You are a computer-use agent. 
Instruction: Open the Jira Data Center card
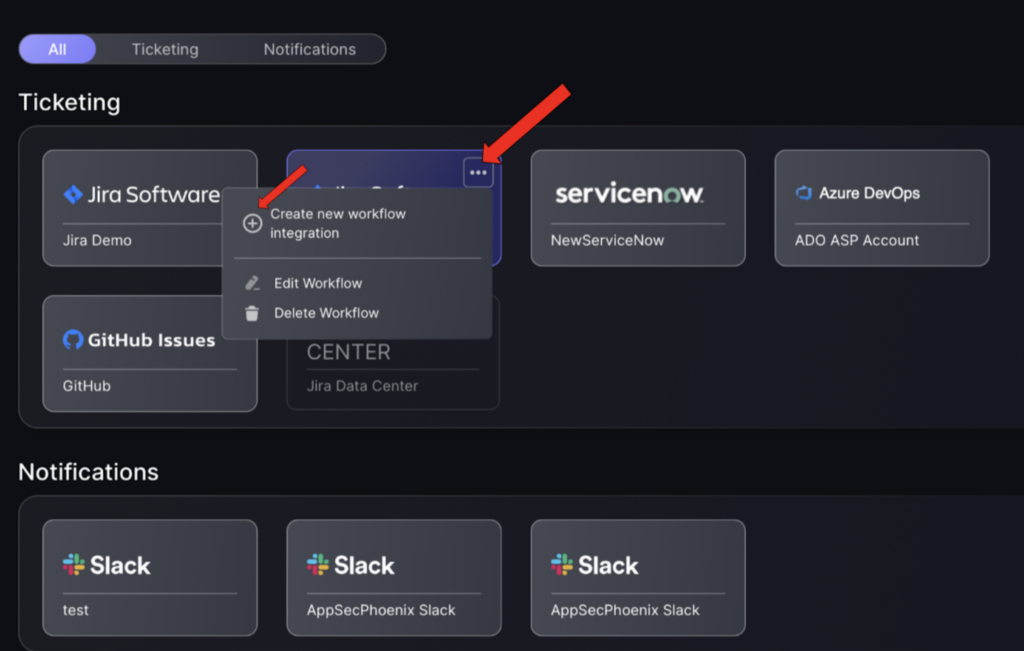(393, 374)
